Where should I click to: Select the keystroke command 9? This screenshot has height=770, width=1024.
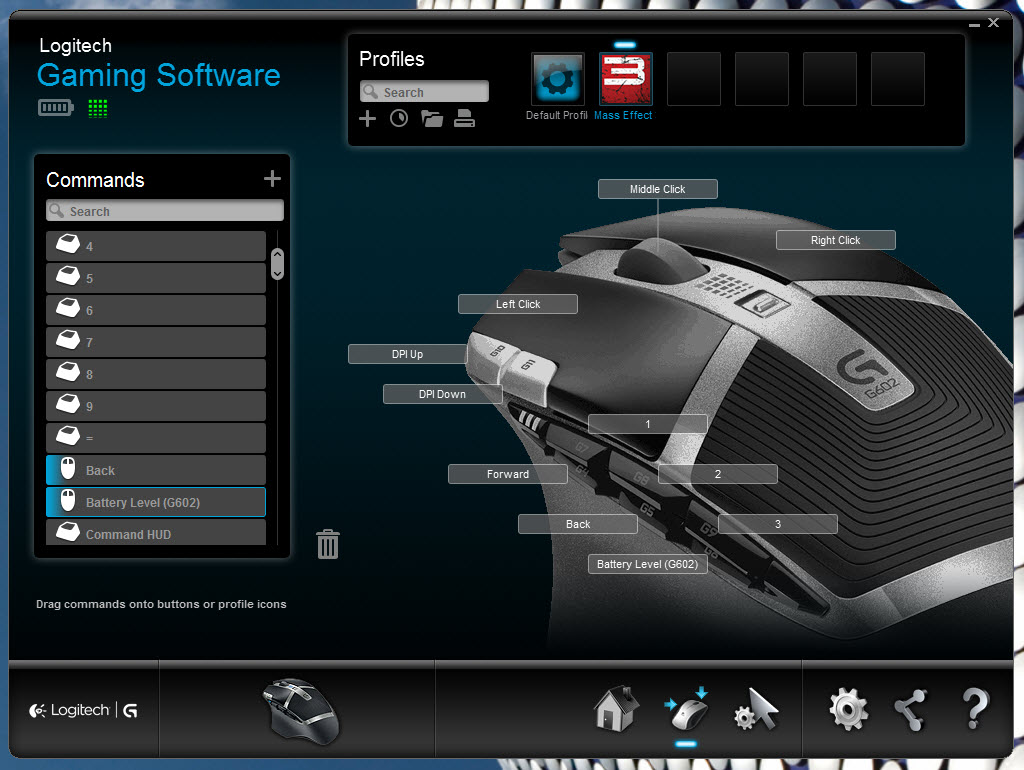[x=156, y=406]
